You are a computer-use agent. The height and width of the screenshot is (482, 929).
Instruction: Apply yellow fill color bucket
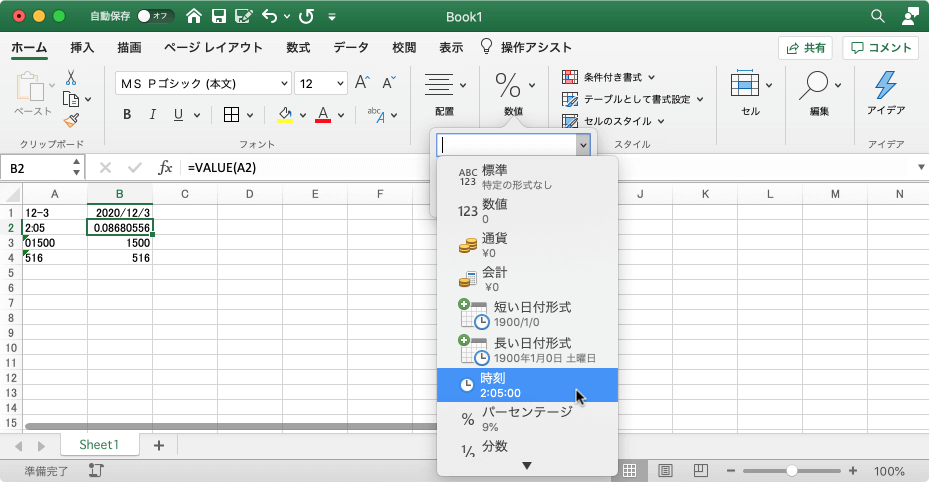point(285,114)
